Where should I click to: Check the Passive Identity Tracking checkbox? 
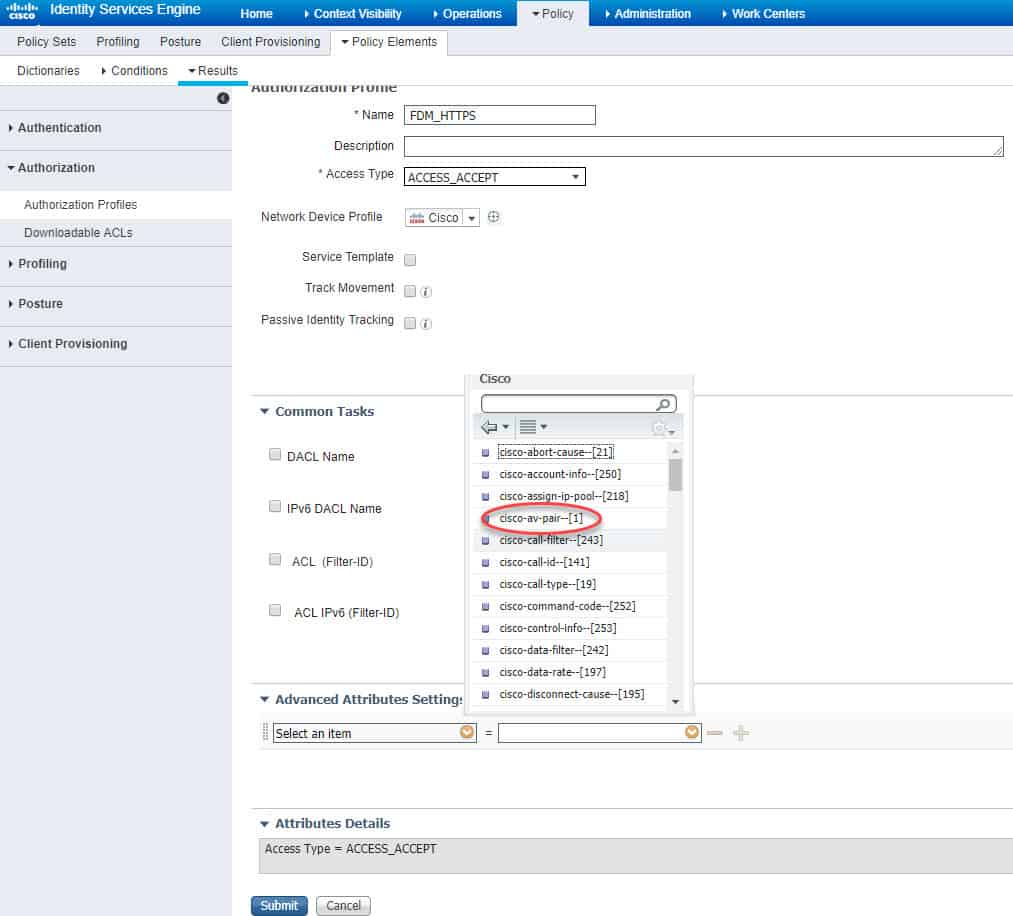410,323
